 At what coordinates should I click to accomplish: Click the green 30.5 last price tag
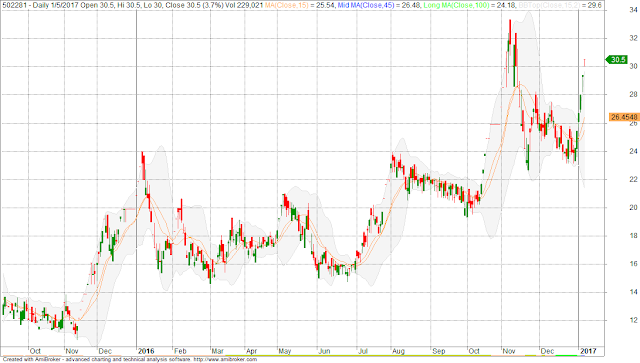coord(616,60)
